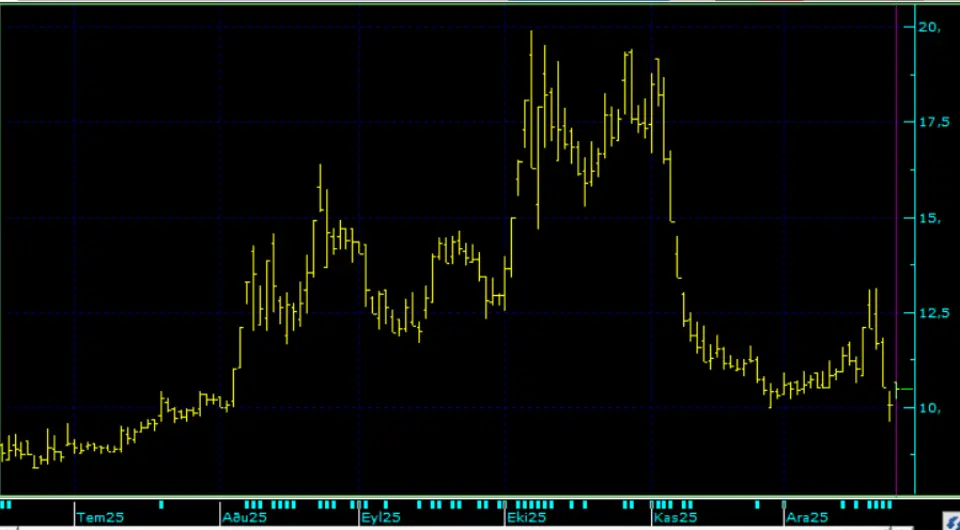Select the Eyl25 month label
Screen dimensions: 960x530
pyautogui.click(x=381, y=517)
